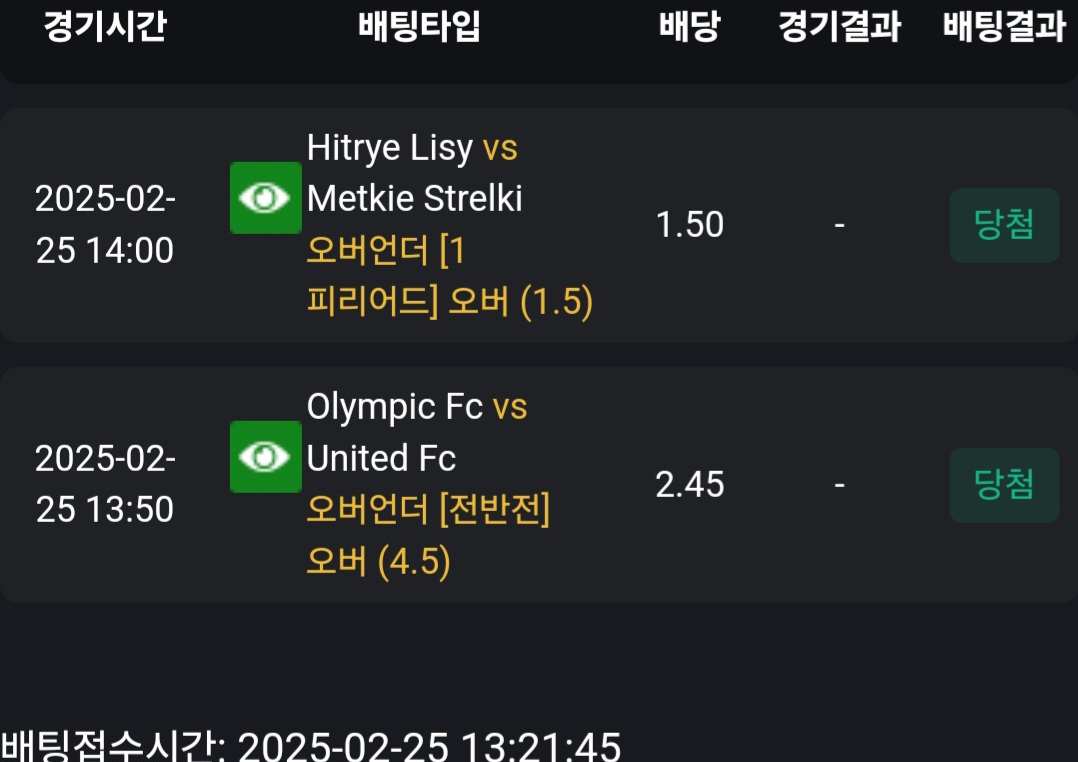Select the 1.50 odds value
1078x762 pixels.
[689, 225]
